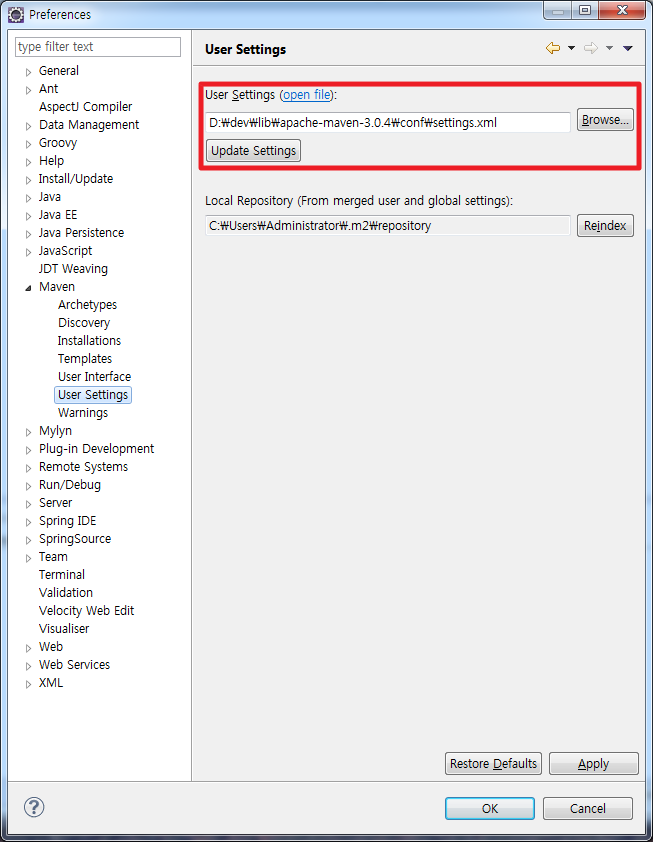Open the back history dropdown arrow
653x842 pixels.
tap(571, 48)
